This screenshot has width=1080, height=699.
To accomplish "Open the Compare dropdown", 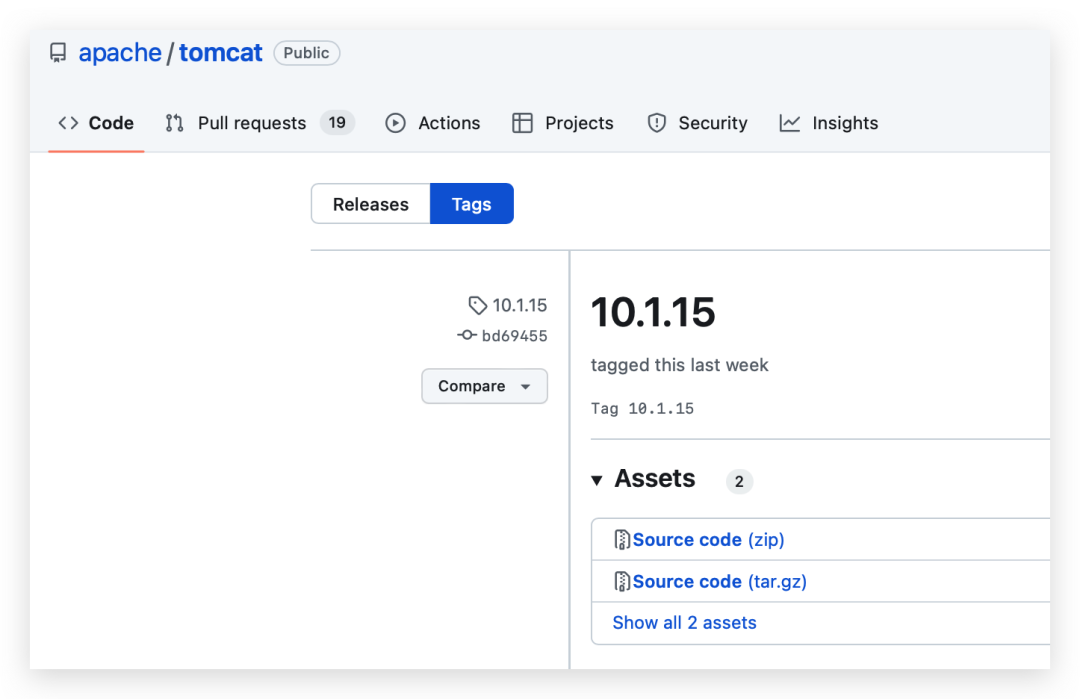I will pyautogui.click(x=484, y=386).
